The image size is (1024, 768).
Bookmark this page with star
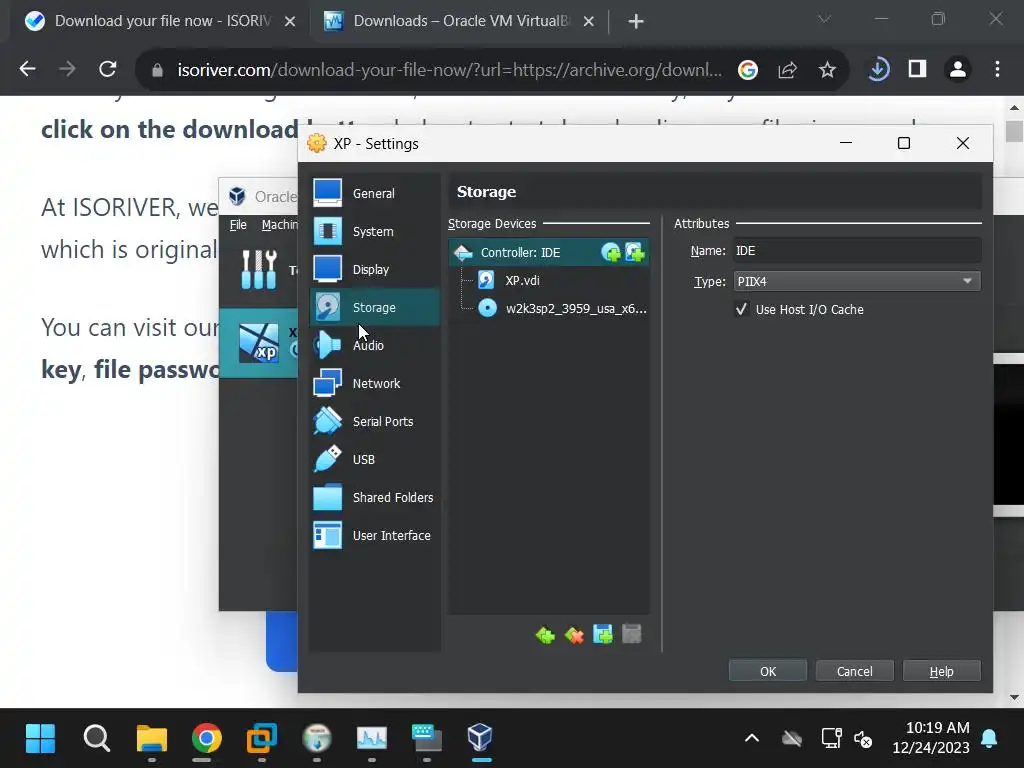click(x=827, y=69)
